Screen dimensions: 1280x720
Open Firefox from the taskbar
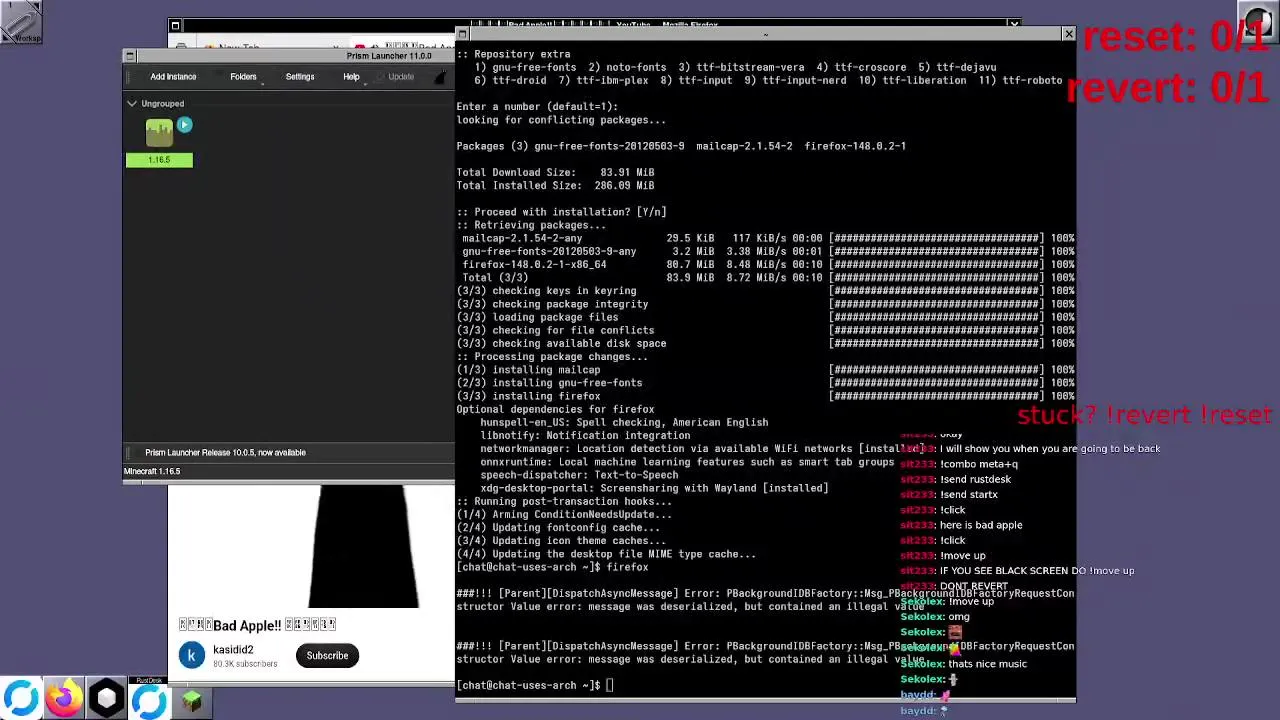tap(63, 699)
